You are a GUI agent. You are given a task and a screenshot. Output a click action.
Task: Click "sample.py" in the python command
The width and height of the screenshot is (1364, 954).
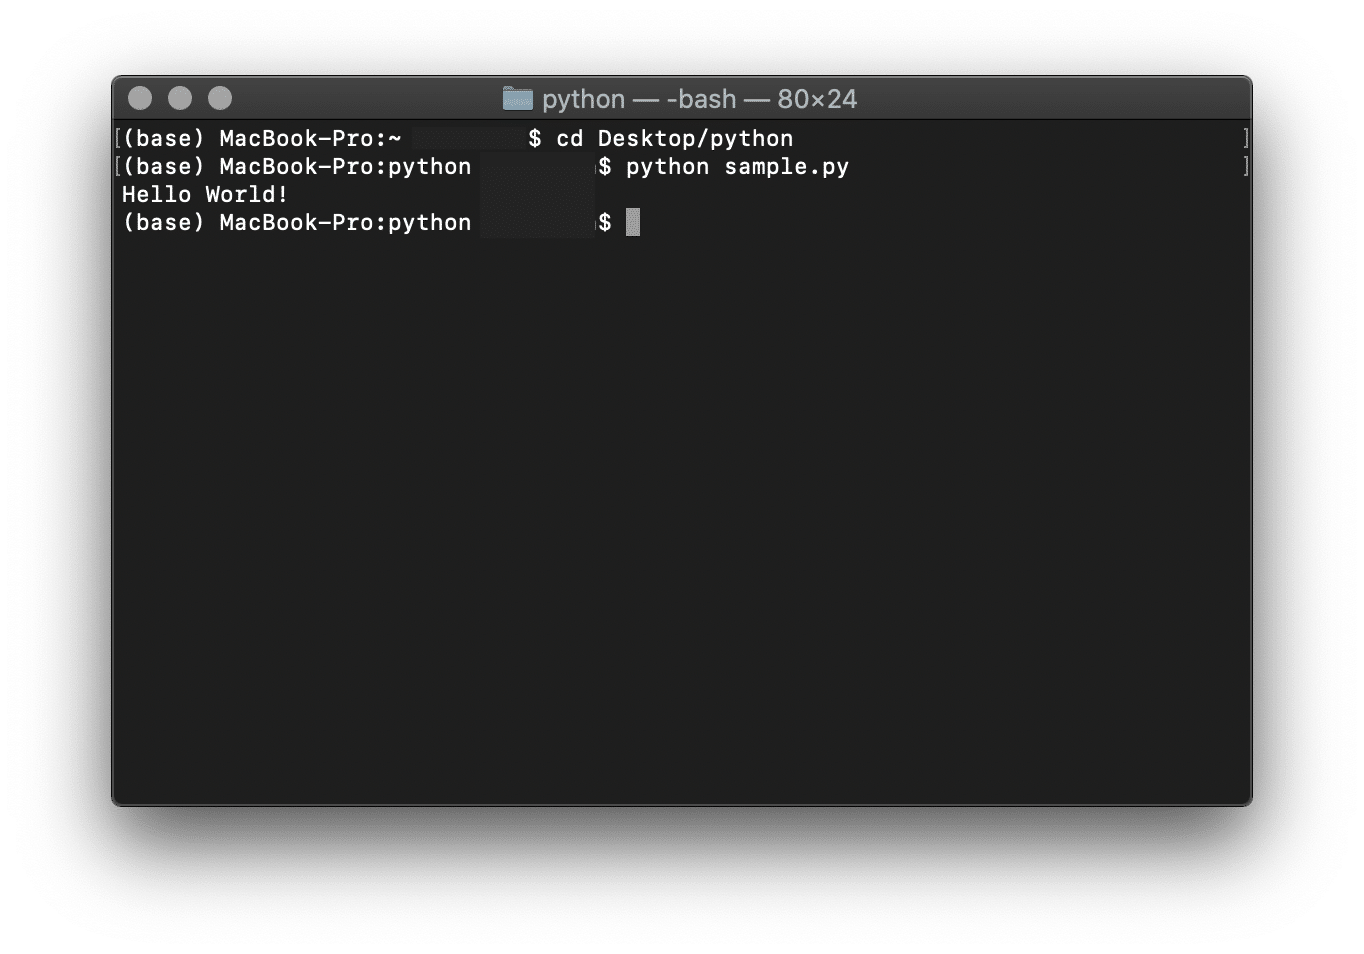(x=786, y=167)
